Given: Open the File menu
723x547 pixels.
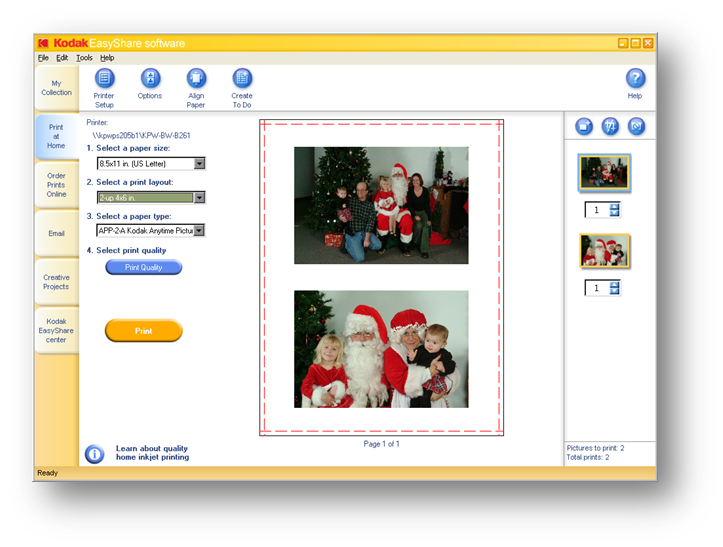Looking at the screenshot, I should [43, 58].
